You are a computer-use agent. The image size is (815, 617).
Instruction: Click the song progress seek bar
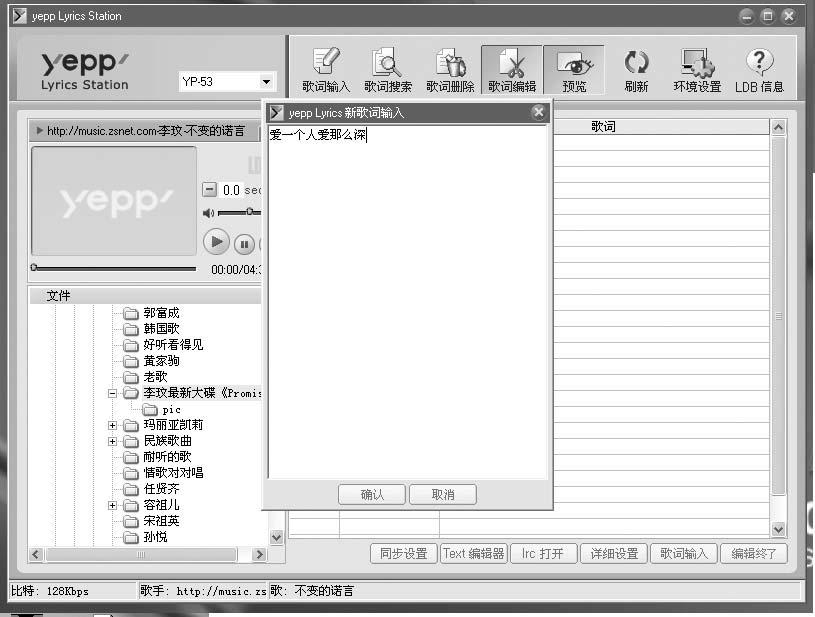[x=113, y=268]
